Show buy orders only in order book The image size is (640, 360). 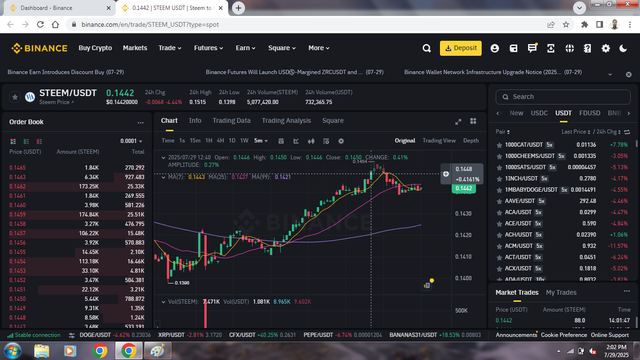coord(26,141)
